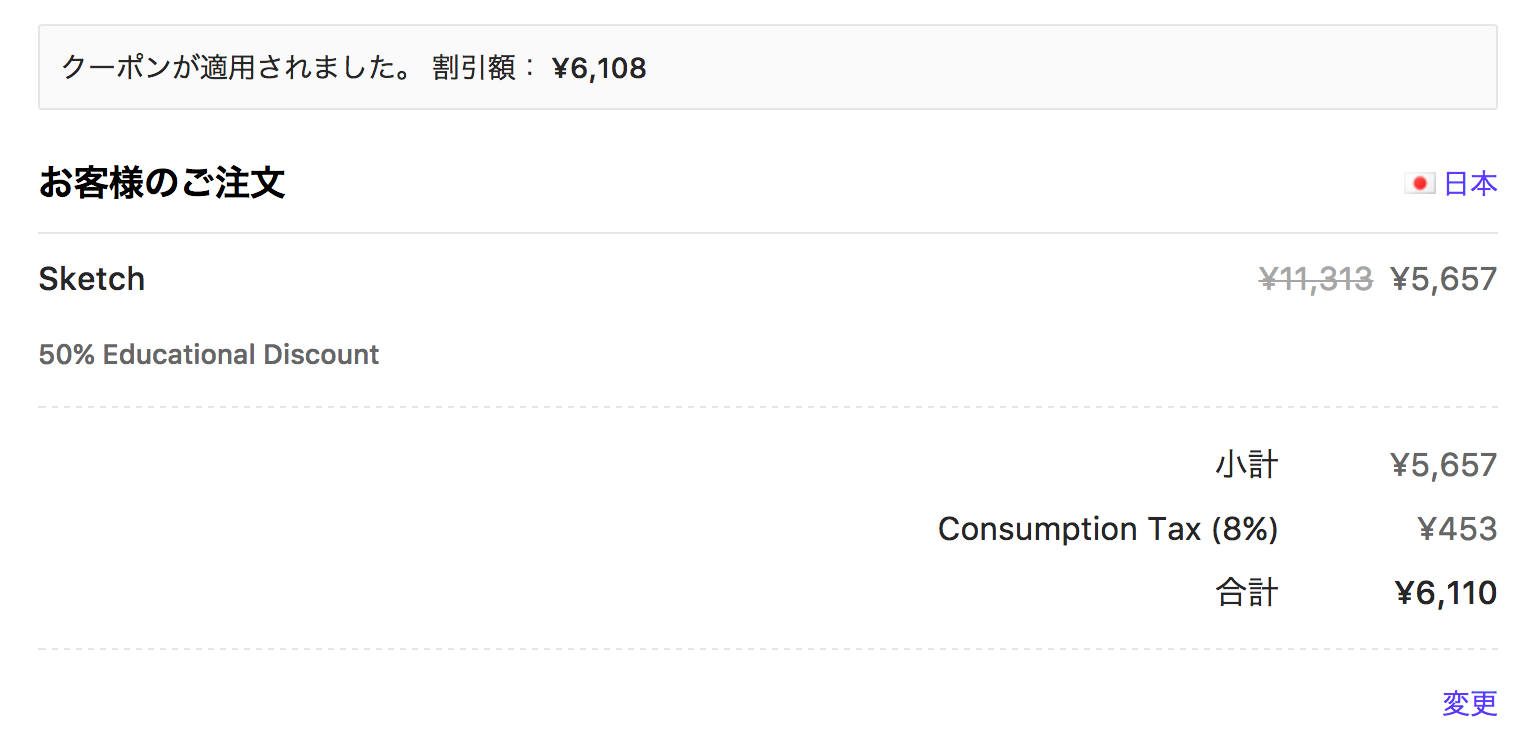The height and width of the screenshot is (754, 1540).
Task: Click the Japan flag icon
Action: (x=1420, y=184)
